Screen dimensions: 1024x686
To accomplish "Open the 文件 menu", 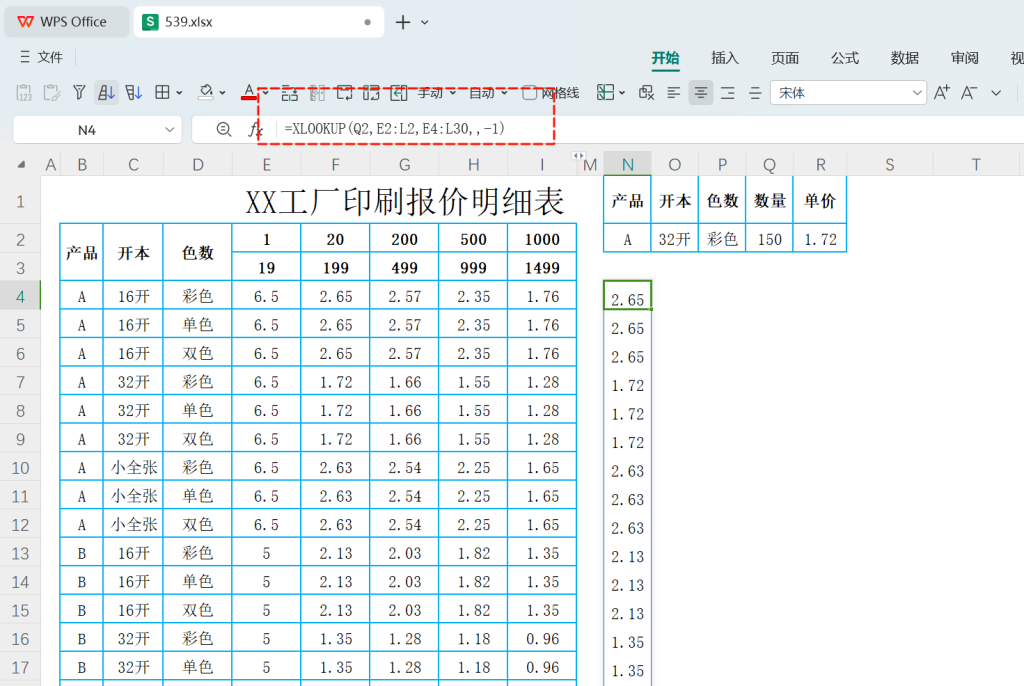I will (x=41, y=57).
